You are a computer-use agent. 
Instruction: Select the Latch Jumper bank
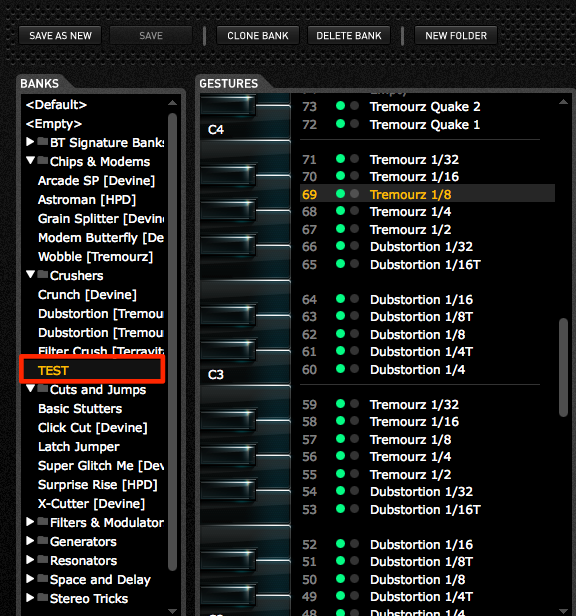pos(79,447)
